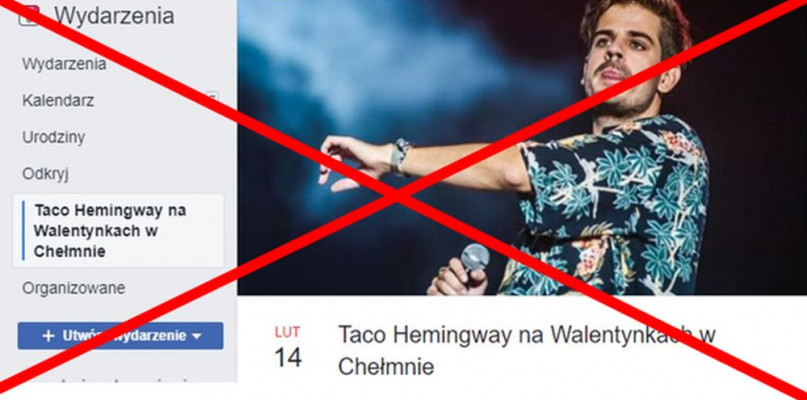Open the dropdown arrow on Utwórz wydarzenie

[196, 337]
